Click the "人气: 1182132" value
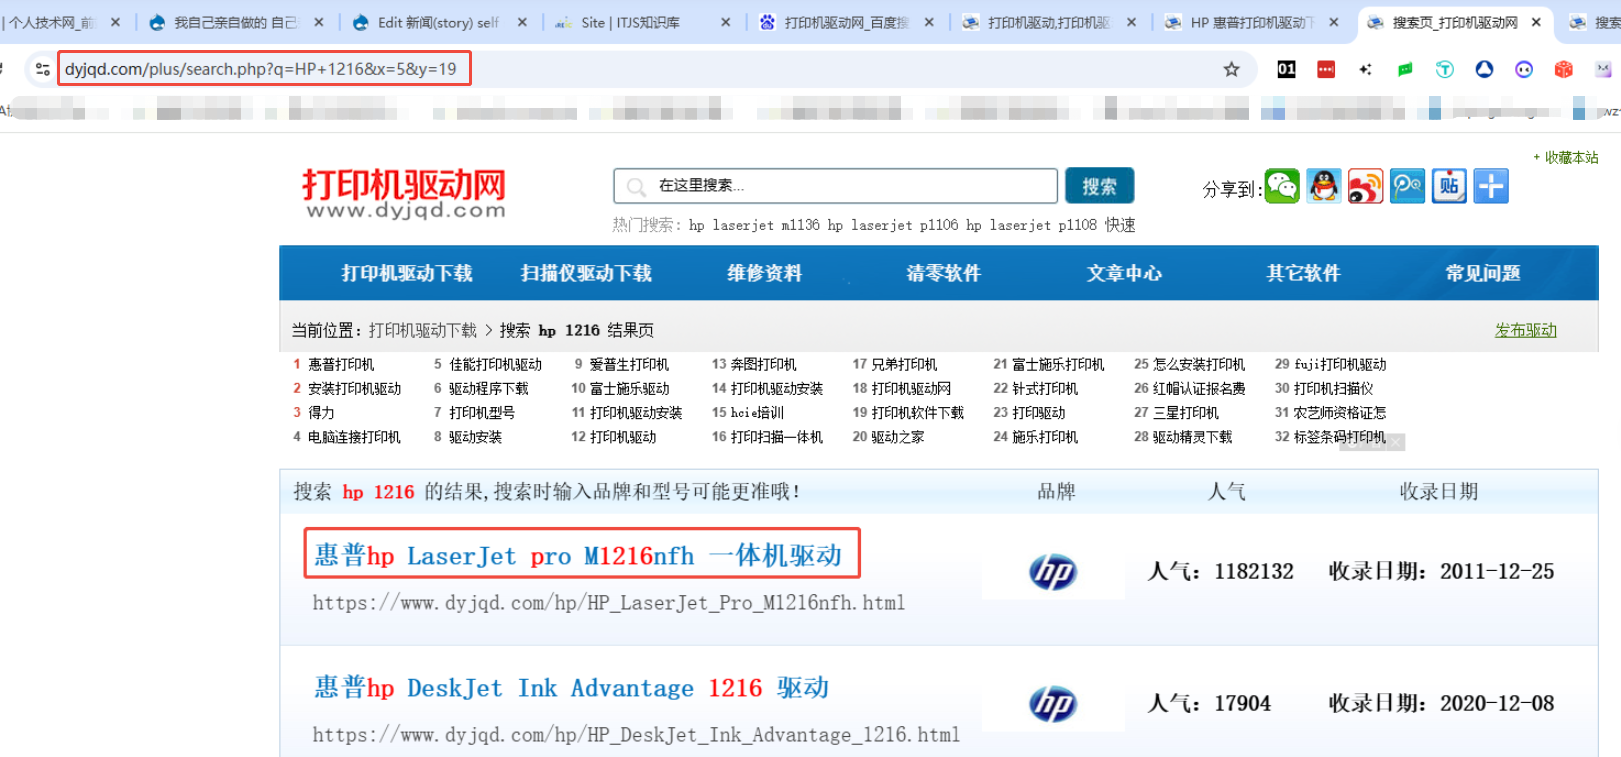The image size is (1621, 757). [1220, 571]
